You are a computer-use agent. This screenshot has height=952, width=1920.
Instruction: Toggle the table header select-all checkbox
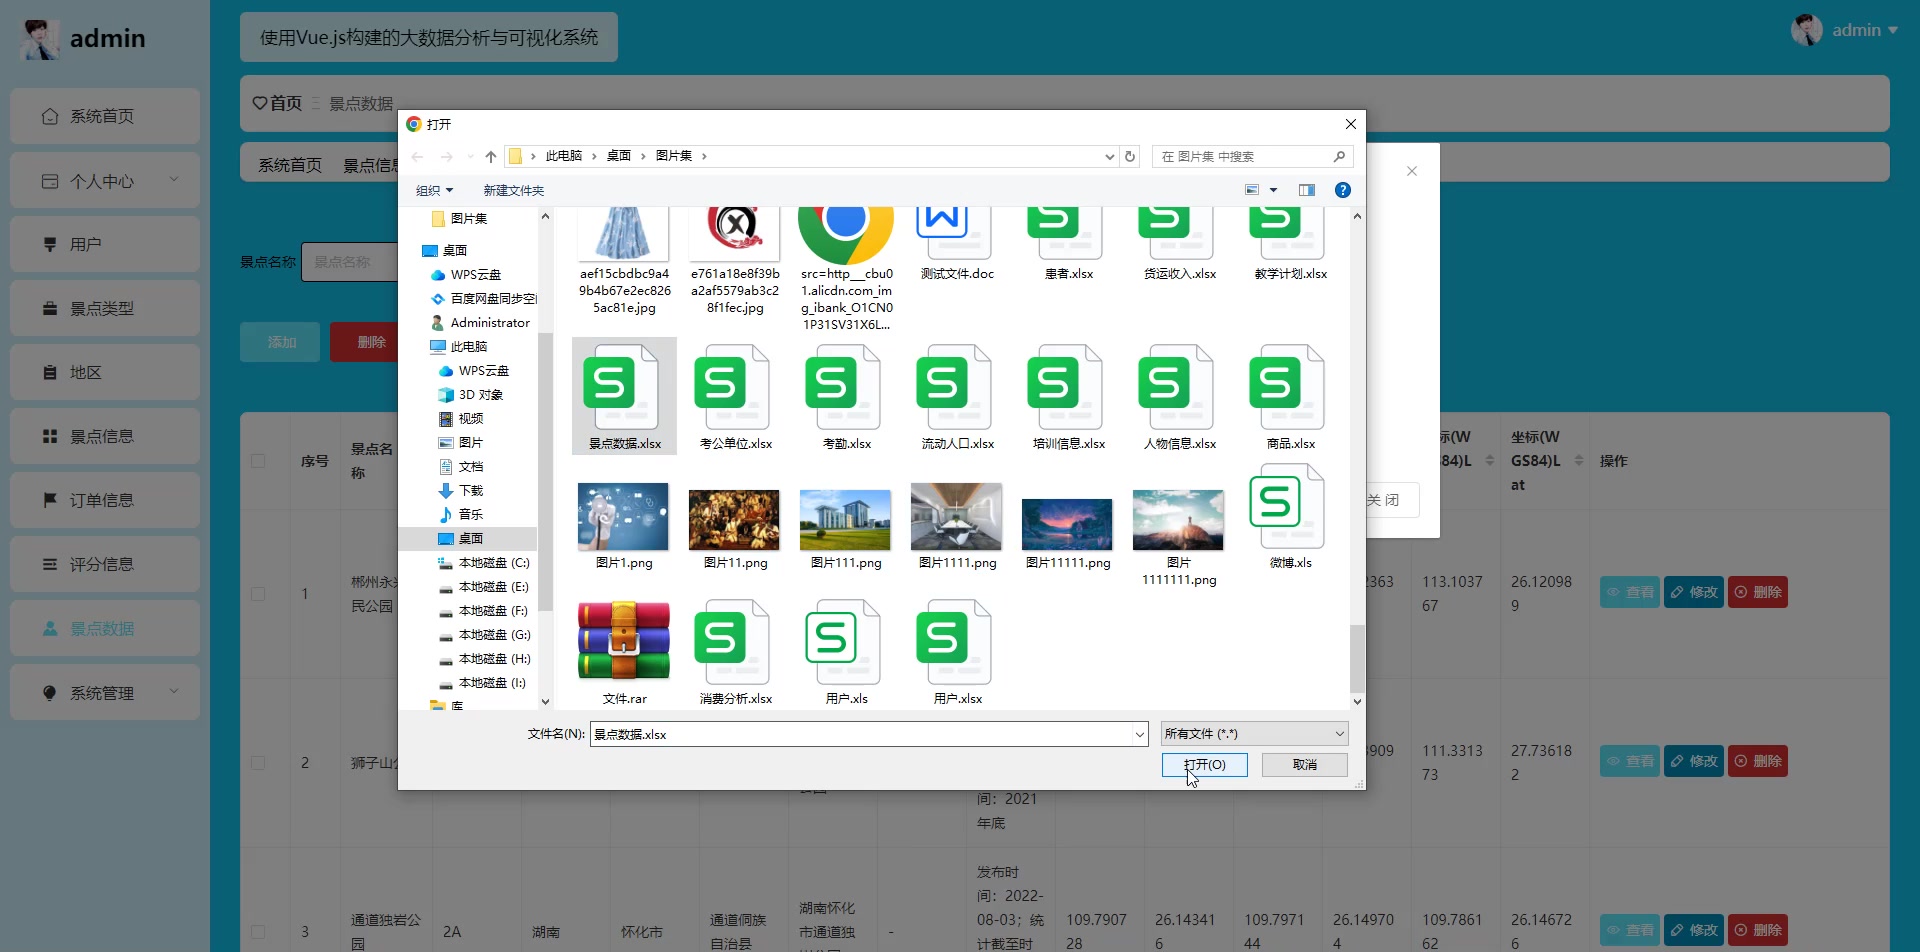pyautogui.click(x=258, y=461)
